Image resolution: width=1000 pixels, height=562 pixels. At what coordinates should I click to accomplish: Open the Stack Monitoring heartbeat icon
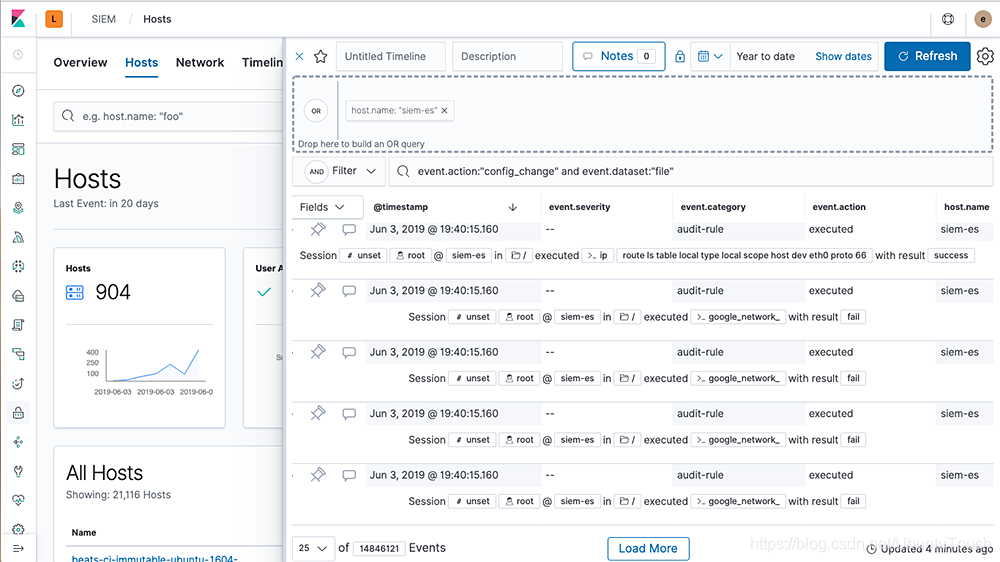(x=18, y=500)
